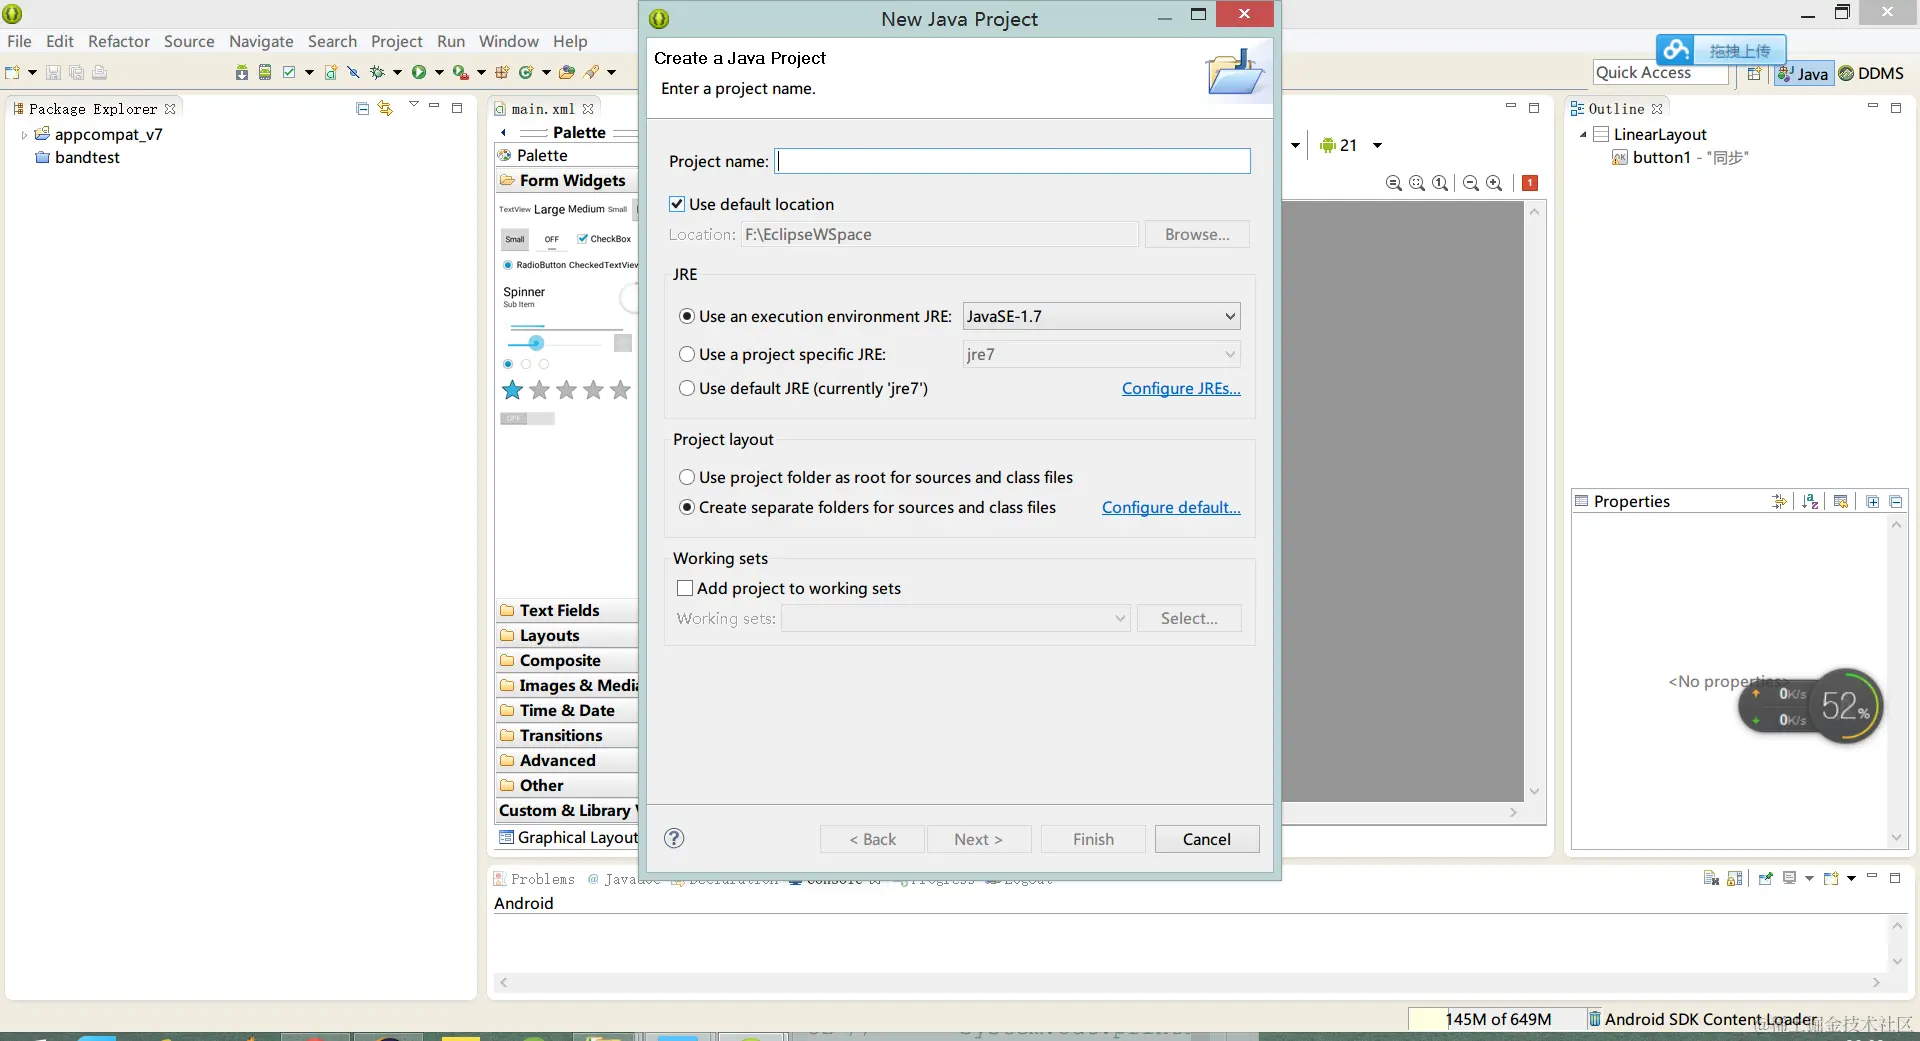The width and height of the screenshot is (1920, 1041).
Task: Click the RatingBar stars in the palette
Action: [566, 390]
